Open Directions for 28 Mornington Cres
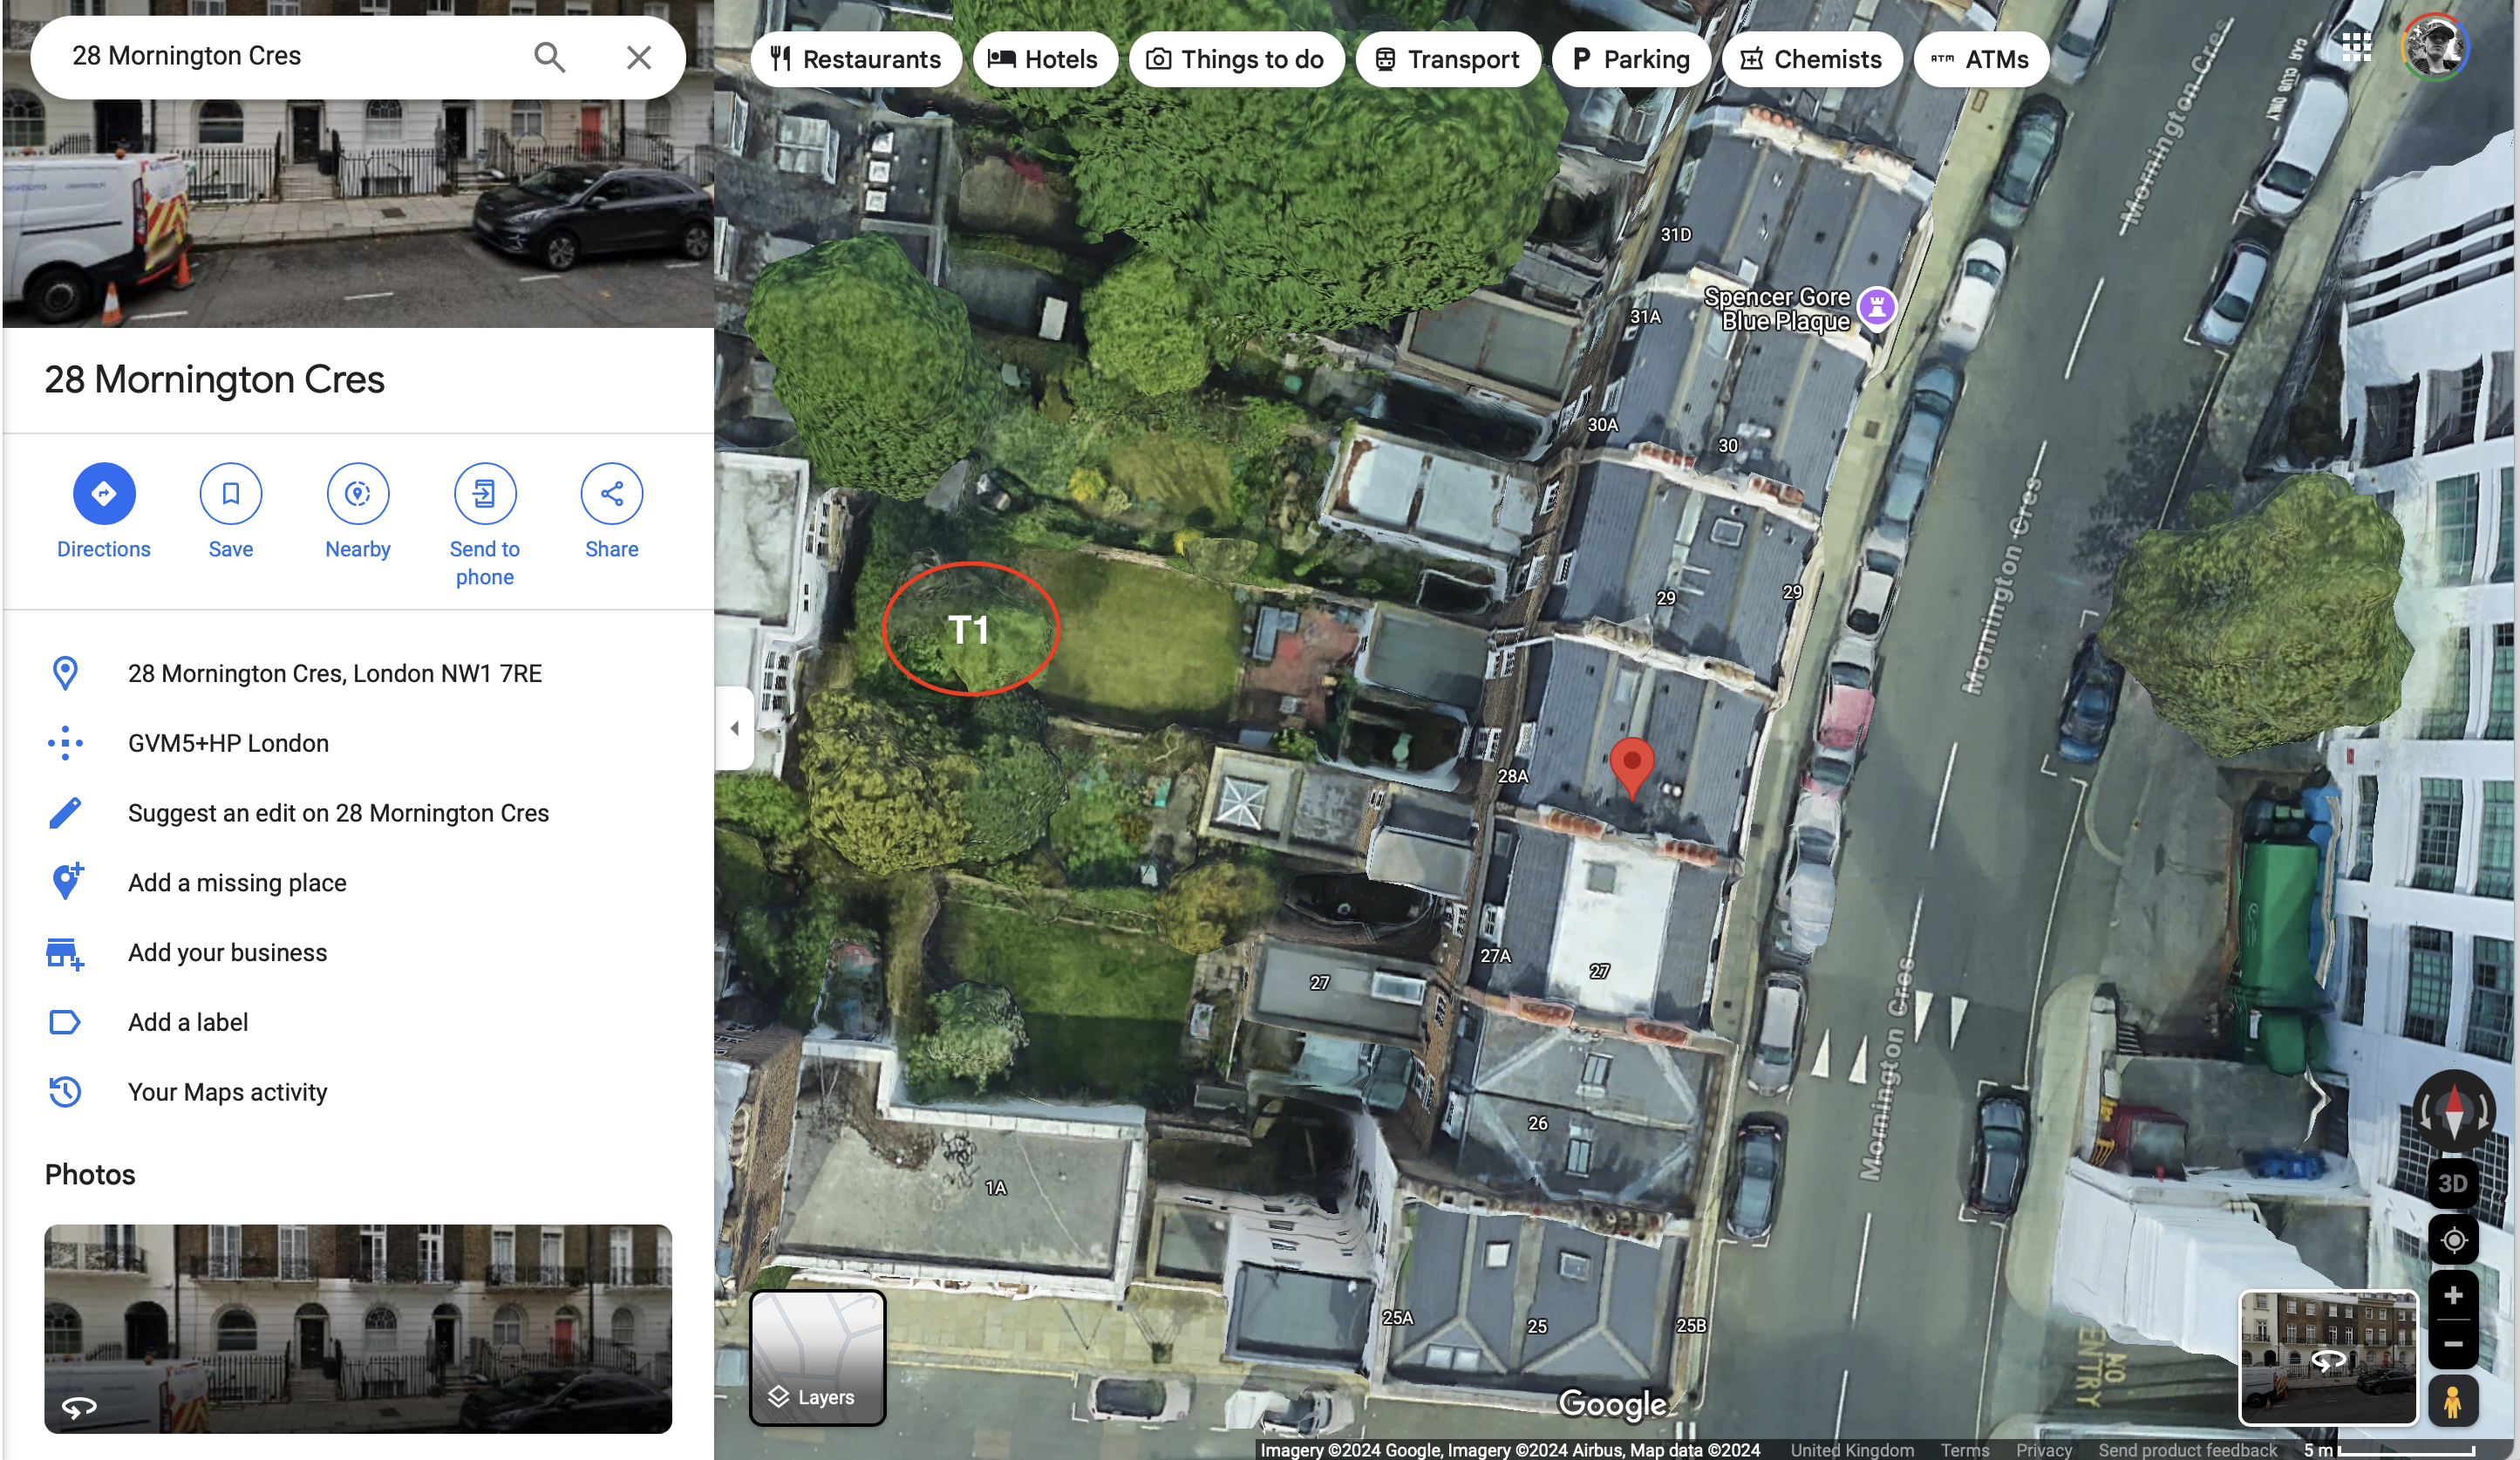 coord(104,493)
